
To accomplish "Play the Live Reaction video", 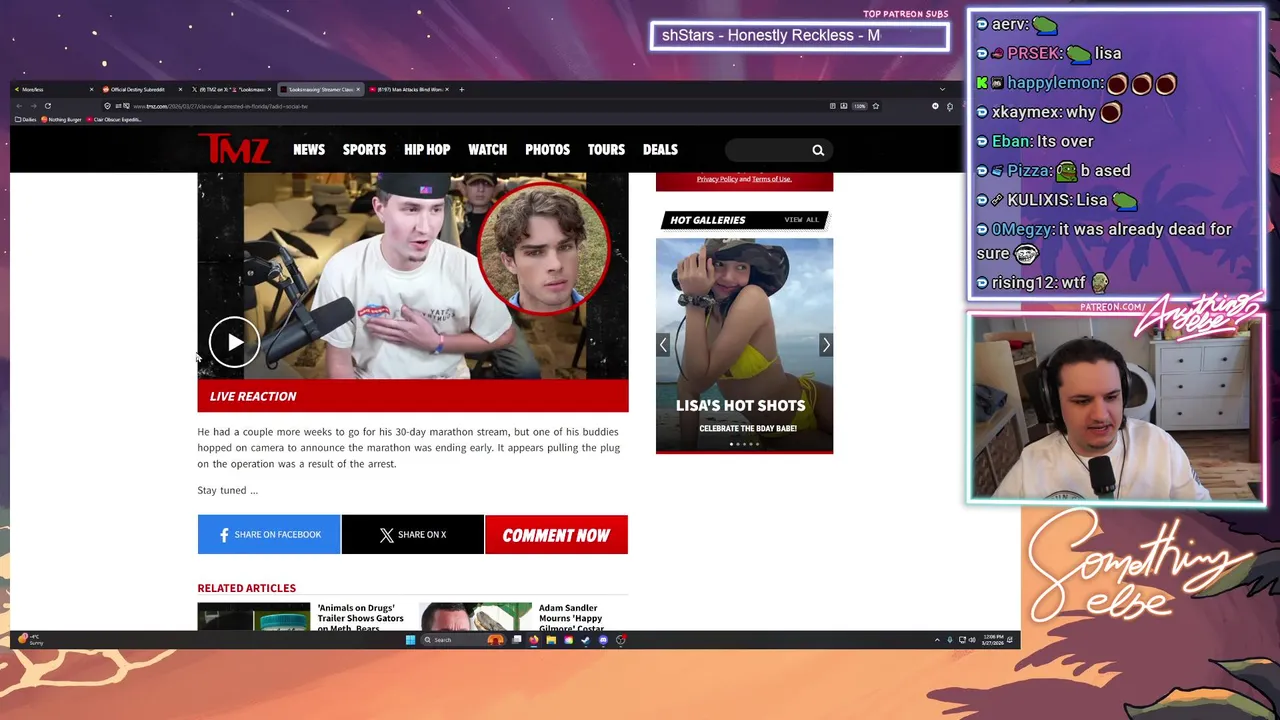I will tap(234, 342).
